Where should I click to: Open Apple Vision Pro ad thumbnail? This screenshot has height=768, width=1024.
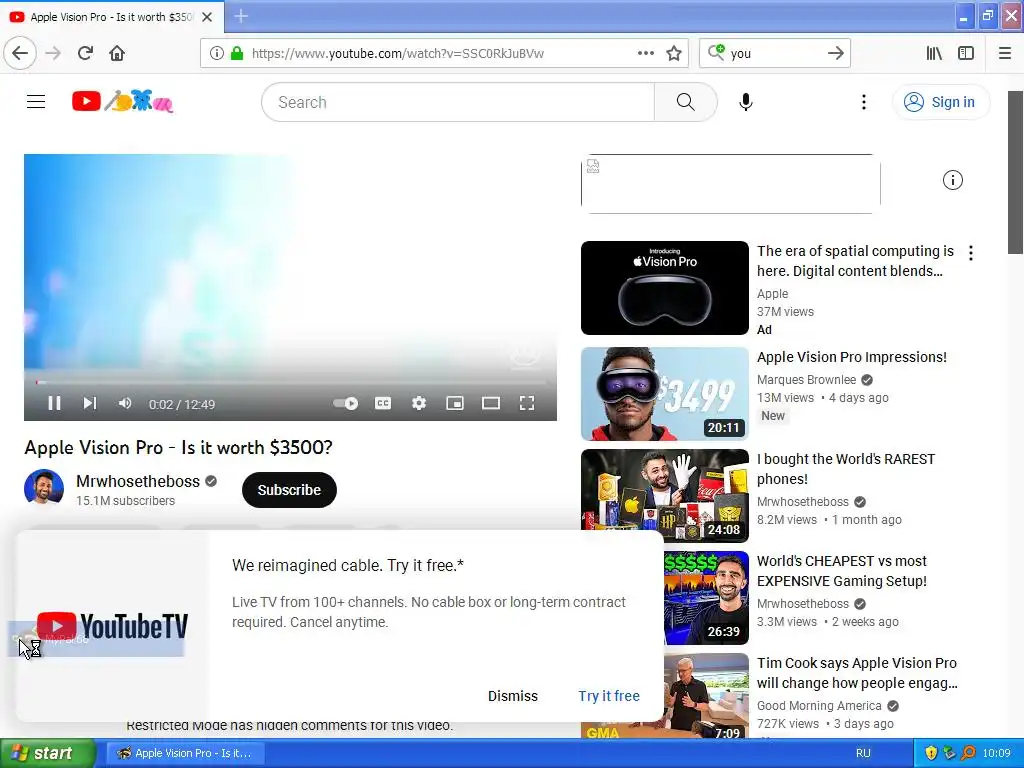[665, 288]
